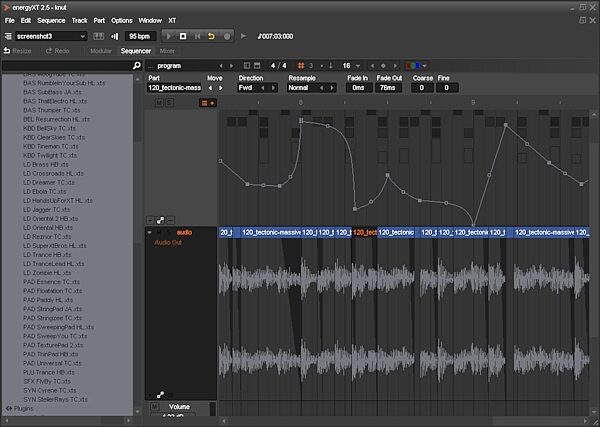Toggle curve automation icon in upper lane
Viewport: 600px width, 427px height.
(160, 220)
